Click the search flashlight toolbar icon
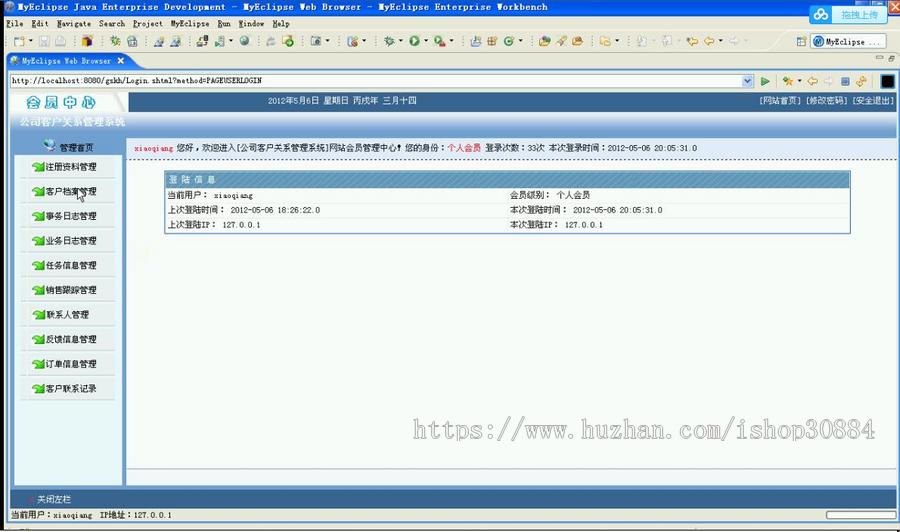900x532 pixels. click(x=561, y=41)
